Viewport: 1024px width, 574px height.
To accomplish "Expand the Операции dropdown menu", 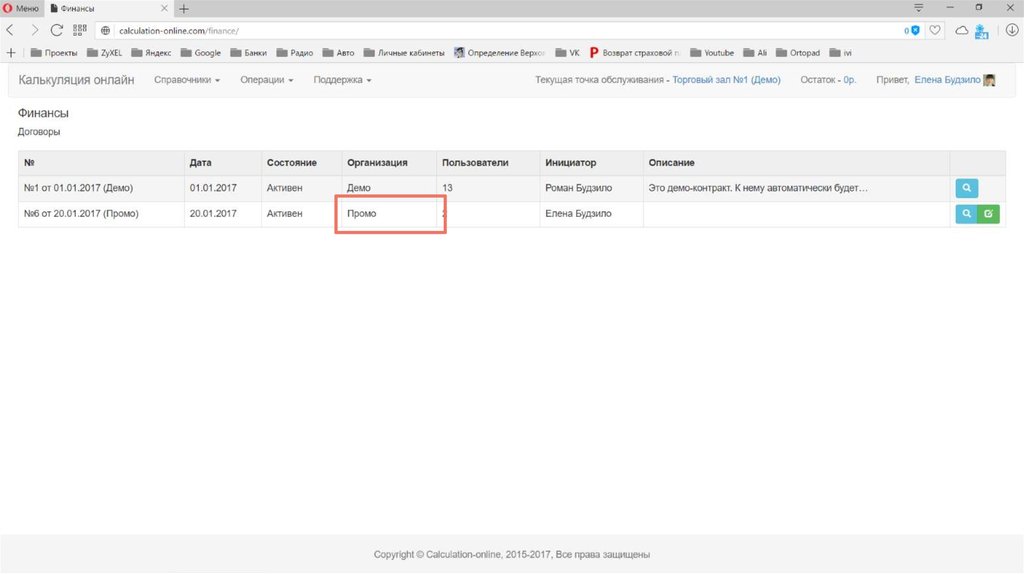I will point(266,80).
